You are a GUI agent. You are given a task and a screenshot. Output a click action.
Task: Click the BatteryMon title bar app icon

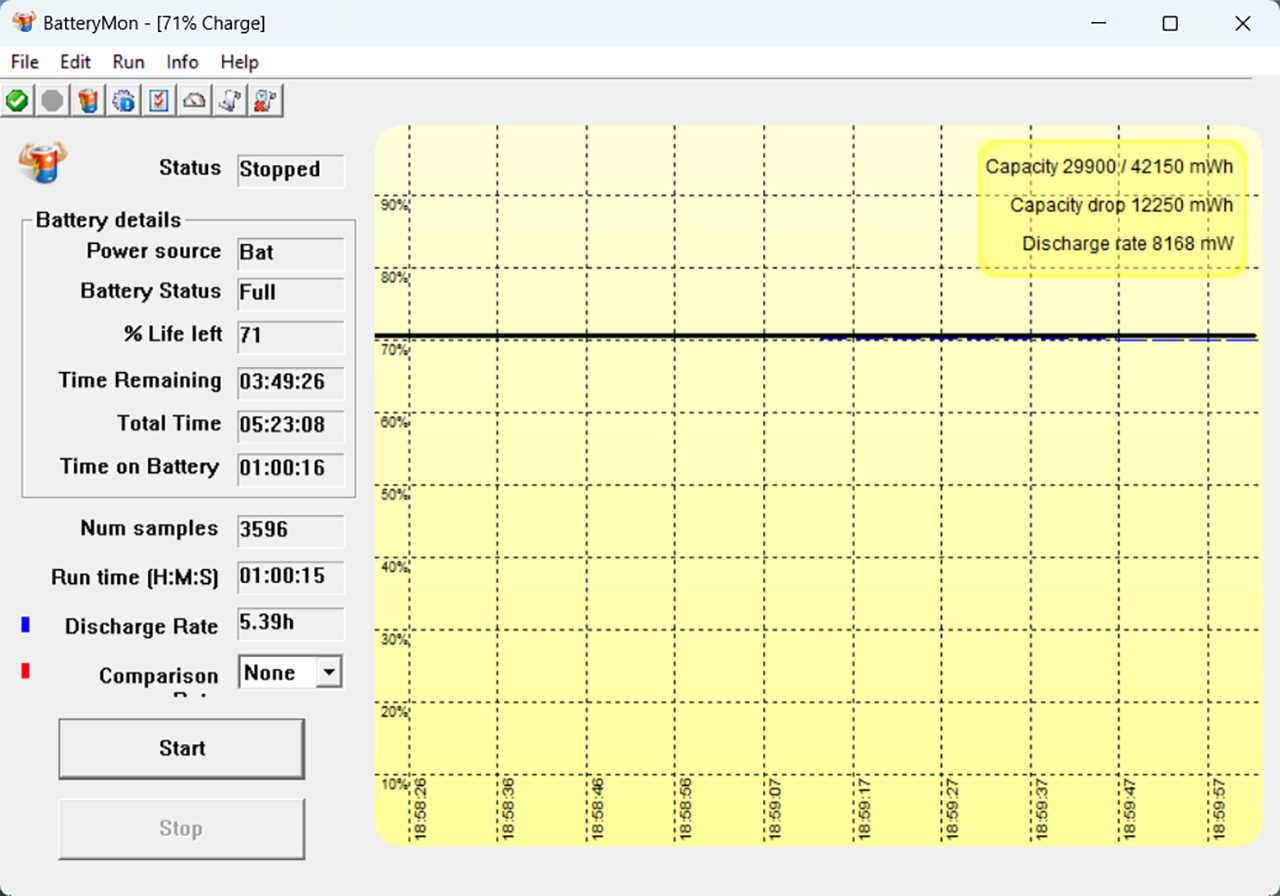24,22
